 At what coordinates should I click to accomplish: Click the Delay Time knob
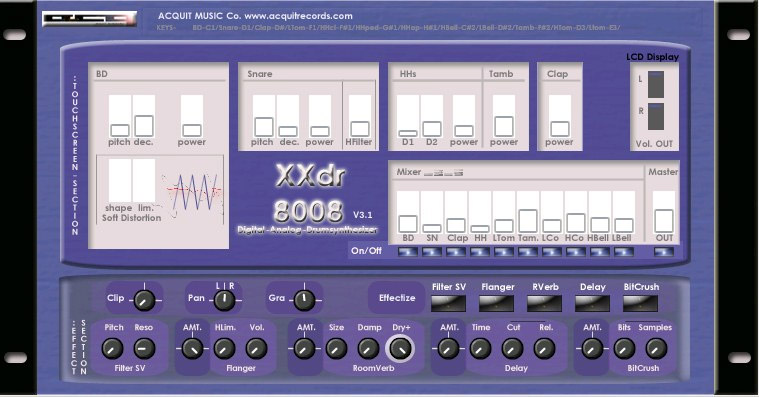pyautogui.click(x=480, y=348)
